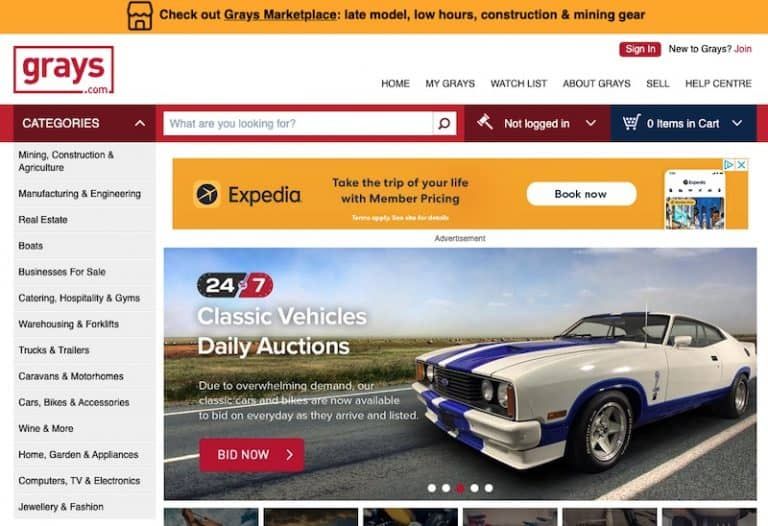Open the Watch List menu item
Screen dimensions: 768x526
pos(519,84)
